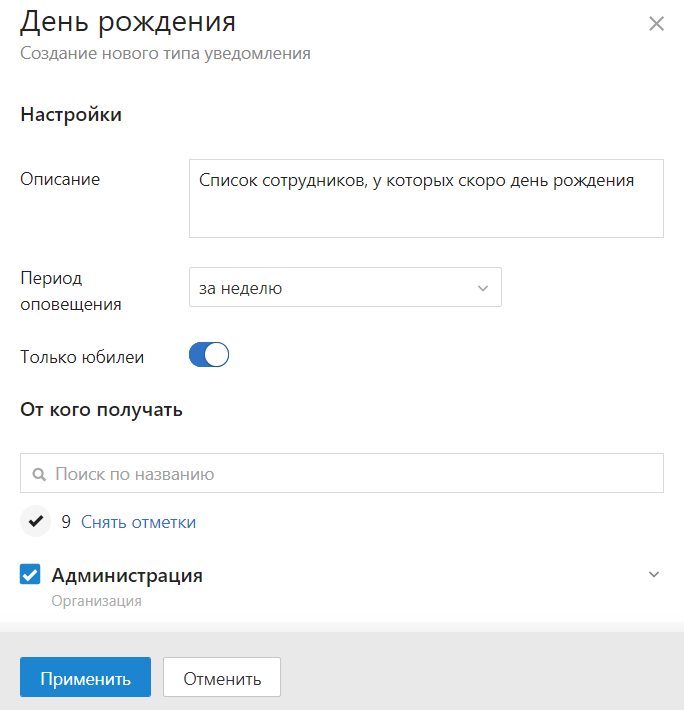Open the Период оповещения dropdown

point(345,287)
